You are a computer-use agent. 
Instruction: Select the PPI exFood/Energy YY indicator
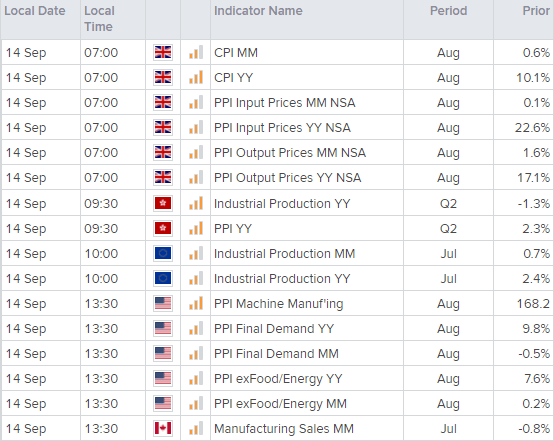click(278, 378)
